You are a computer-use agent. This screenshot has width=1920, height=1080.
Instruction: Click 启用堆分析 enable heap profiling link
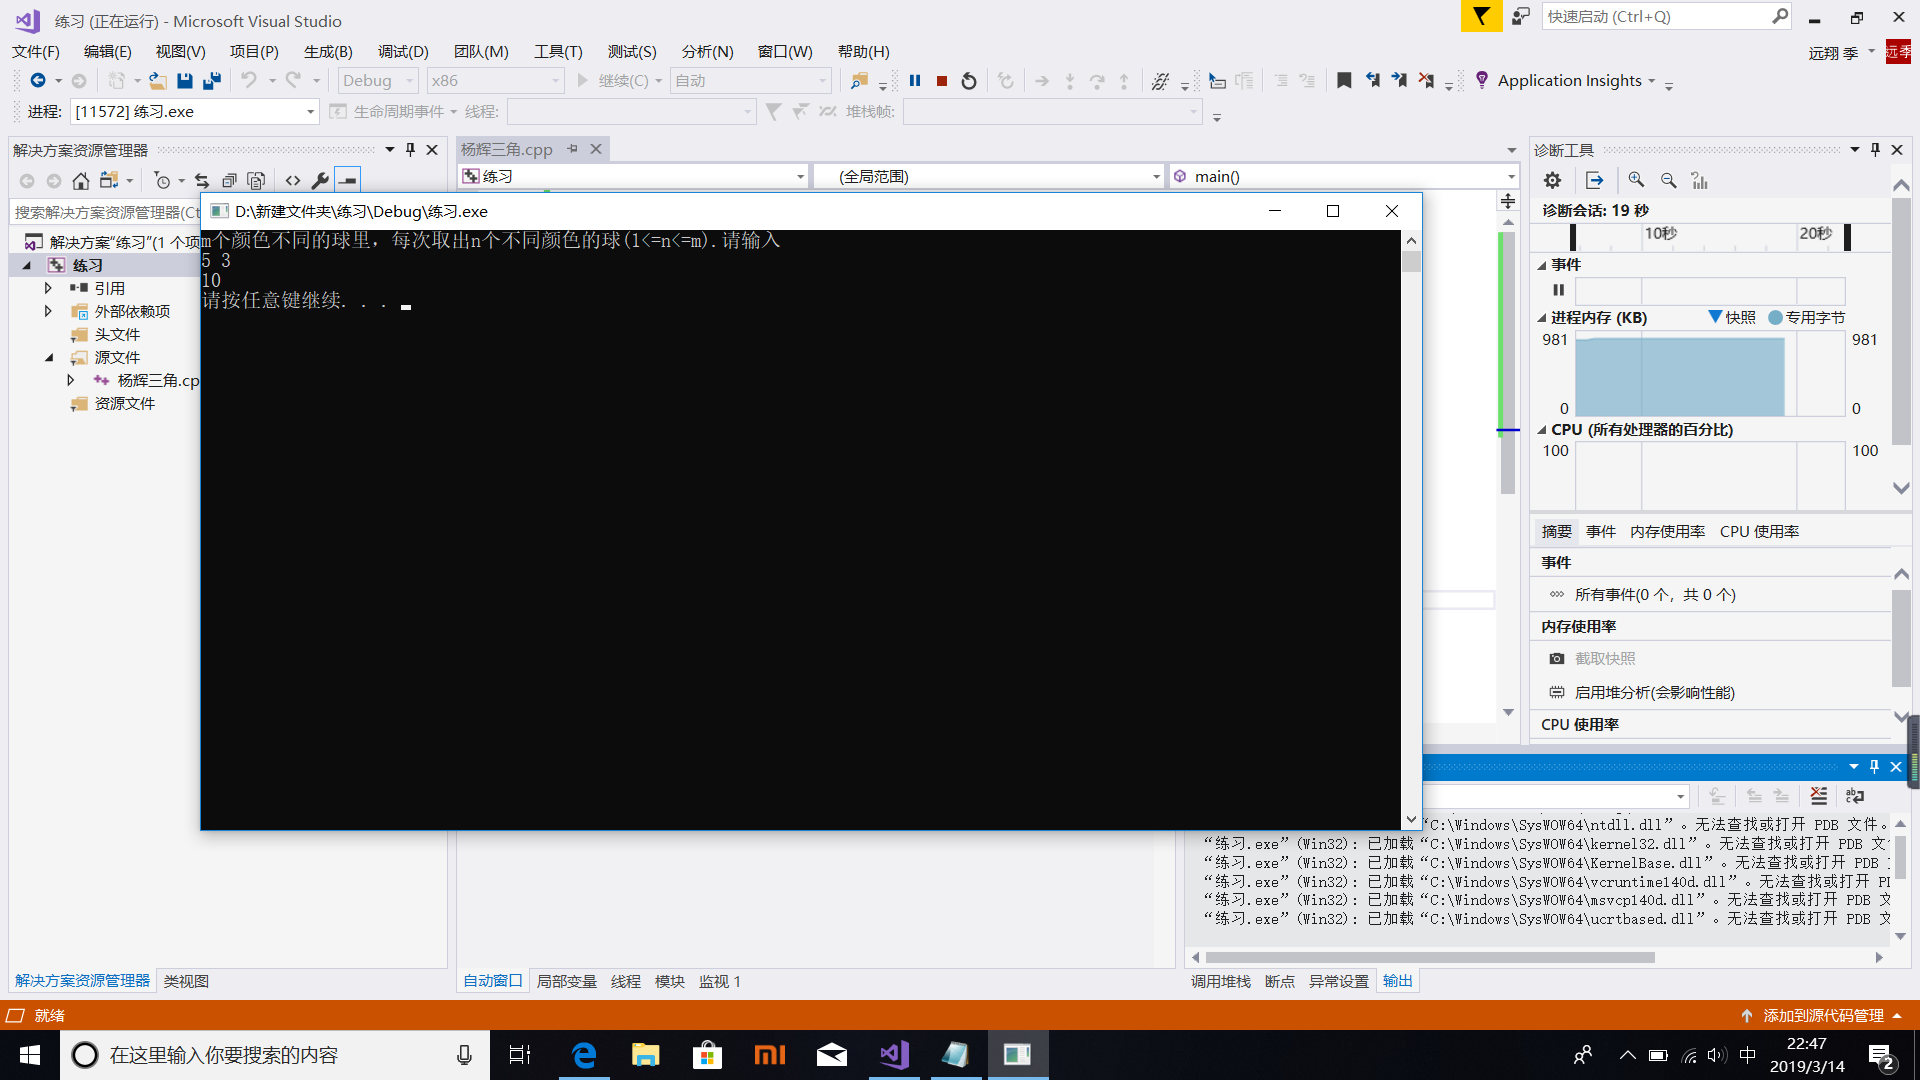click(1654, 692)
